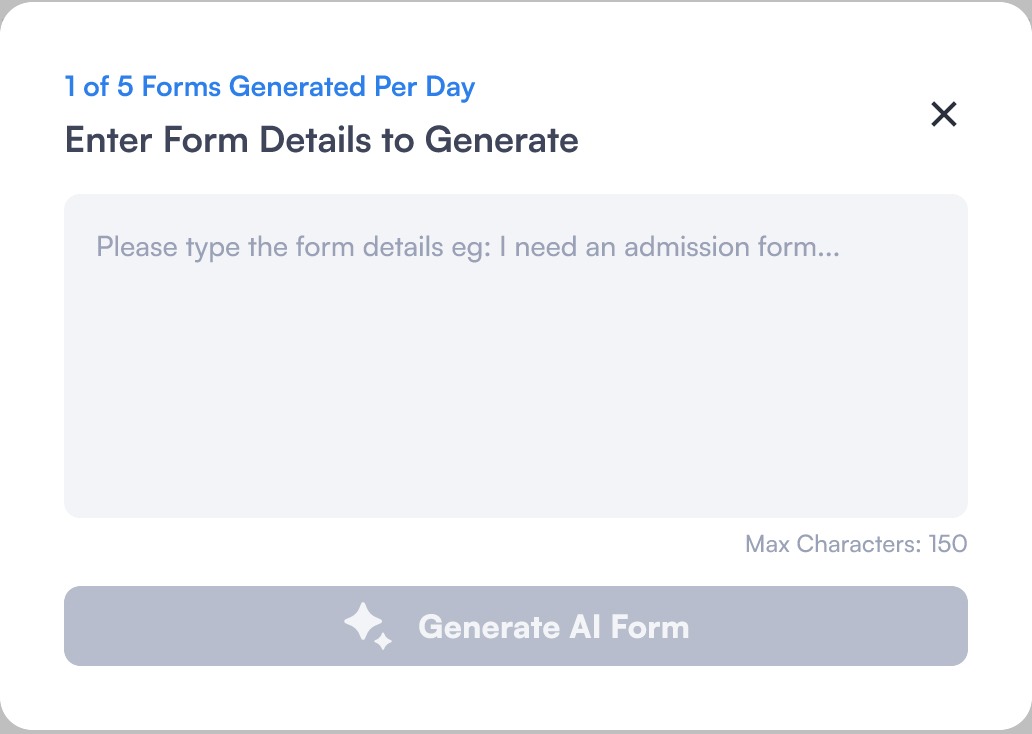The image size is (1032, 734).
Task: Click the placeholder text in textarea
Action: [467, 247]
